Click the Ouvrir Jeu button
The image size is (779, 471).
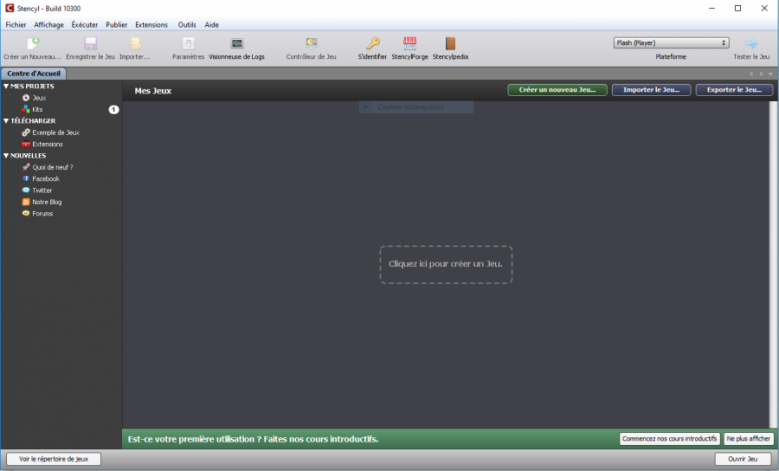click(743, 459)
